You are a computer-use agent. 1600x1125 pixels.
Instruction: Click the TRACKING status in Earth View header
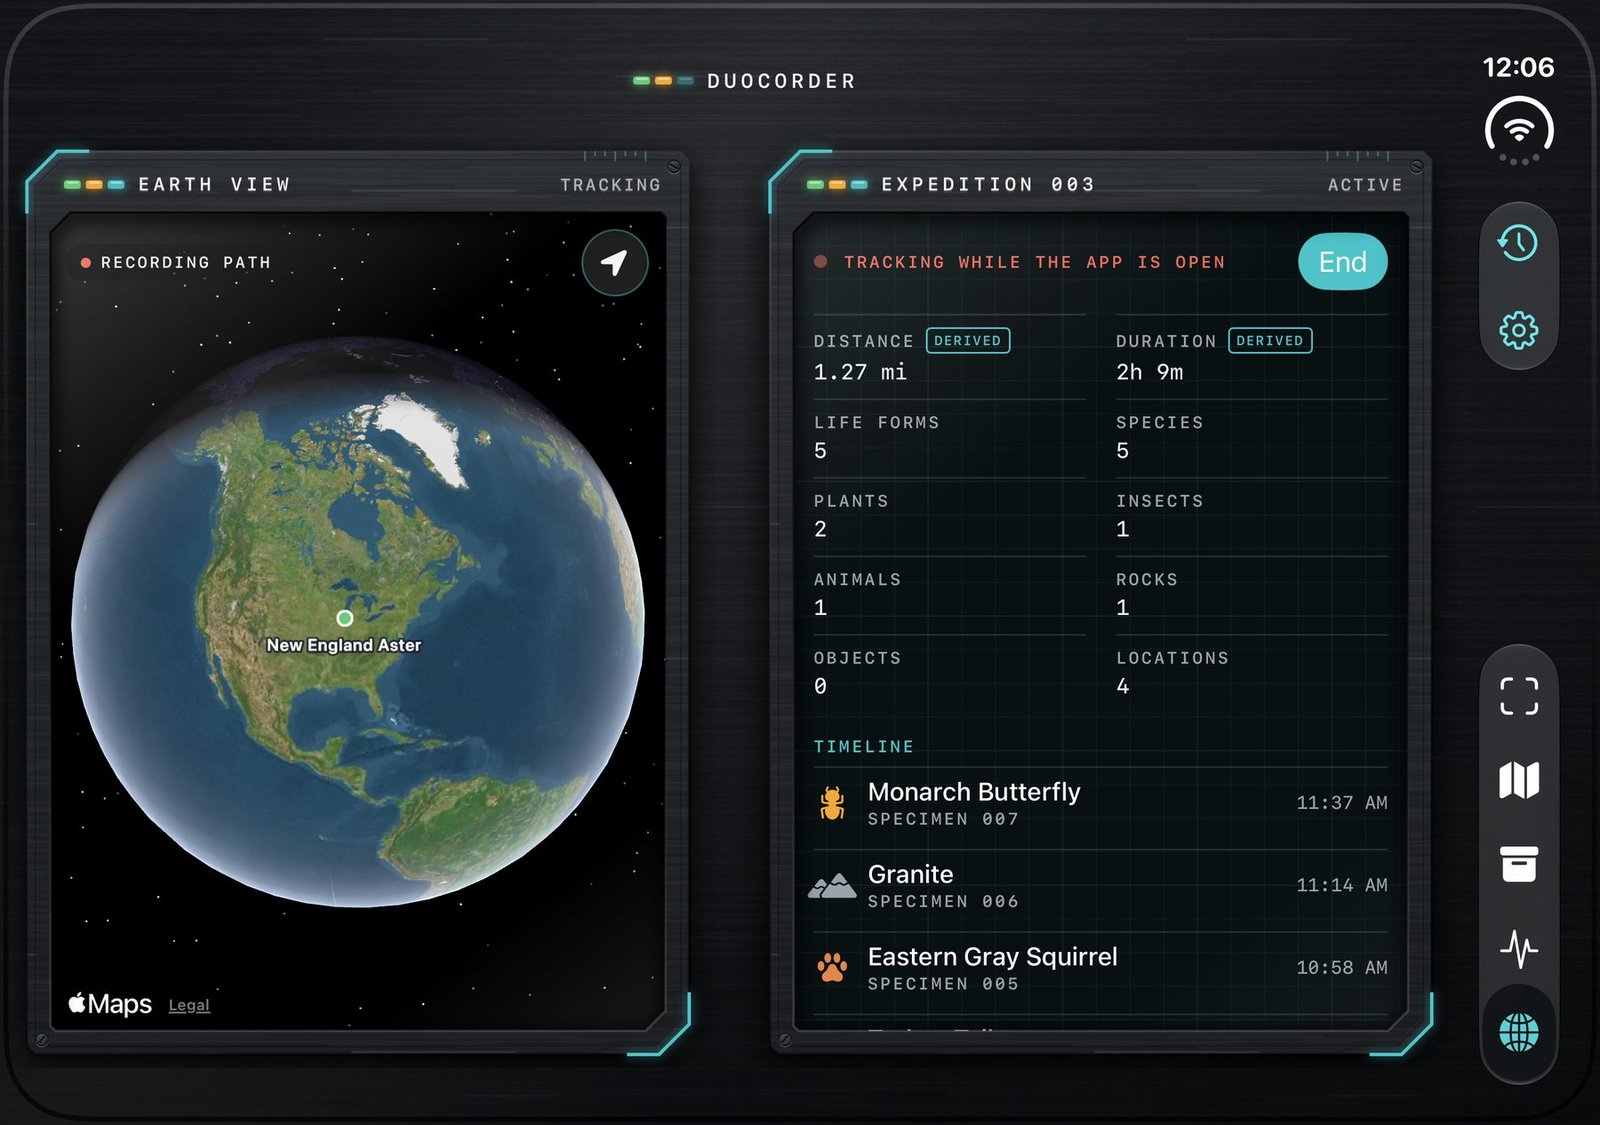pyautogui.click(x=610, y=185)
